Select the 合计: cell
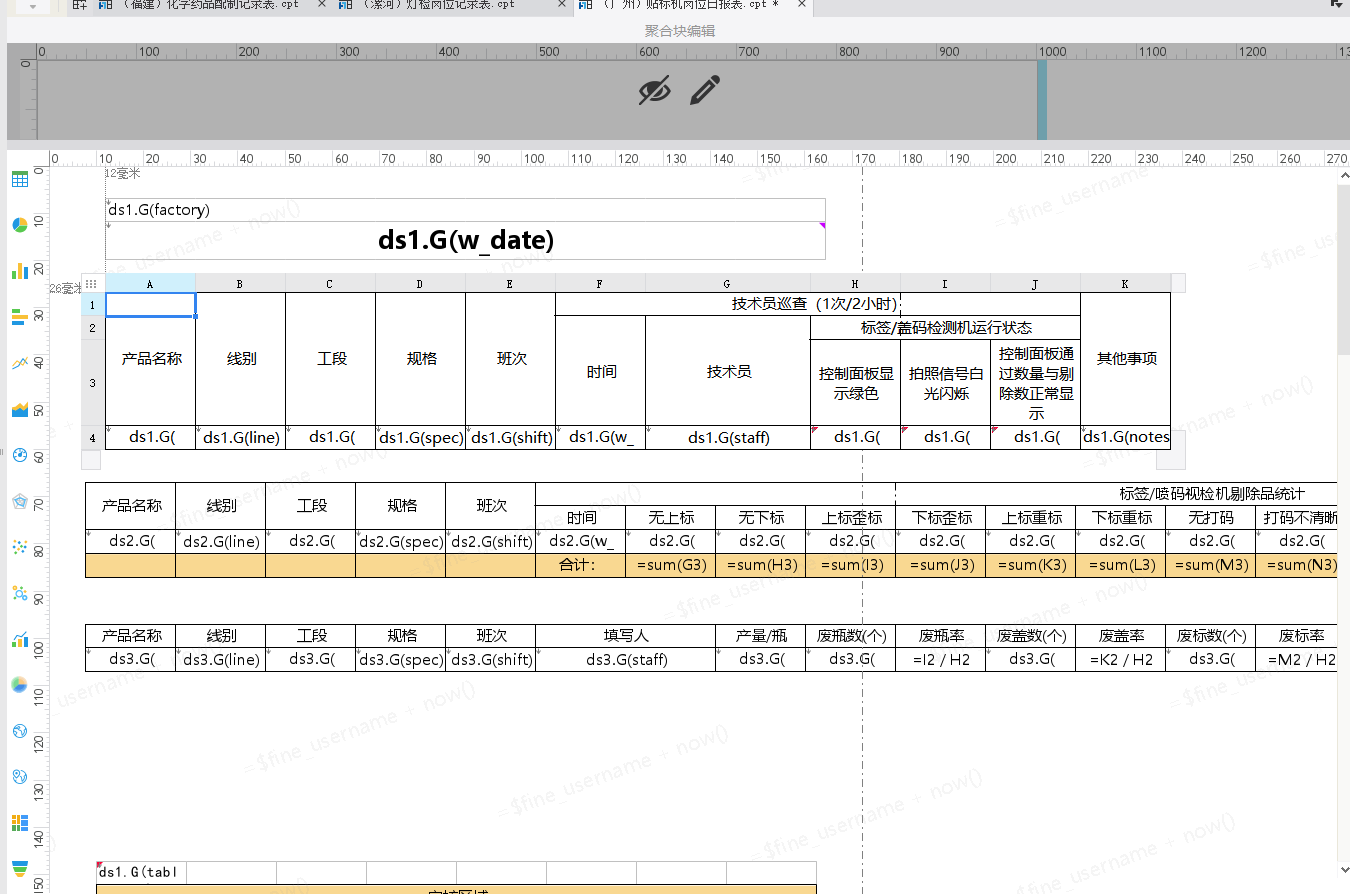This screenshot has width=1350, height=894. 580,565
